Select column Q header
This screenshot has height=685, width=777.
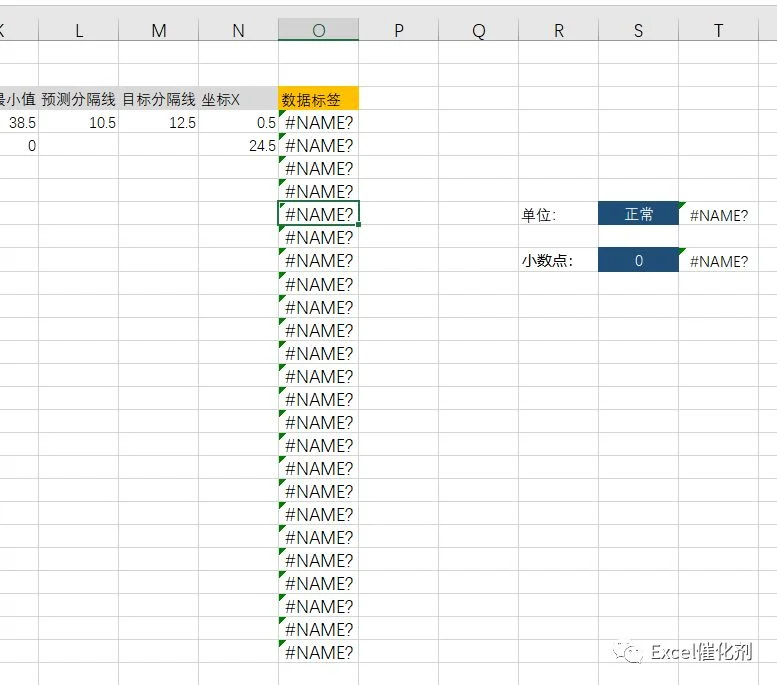pyautogui.click(x=478, y=30)
